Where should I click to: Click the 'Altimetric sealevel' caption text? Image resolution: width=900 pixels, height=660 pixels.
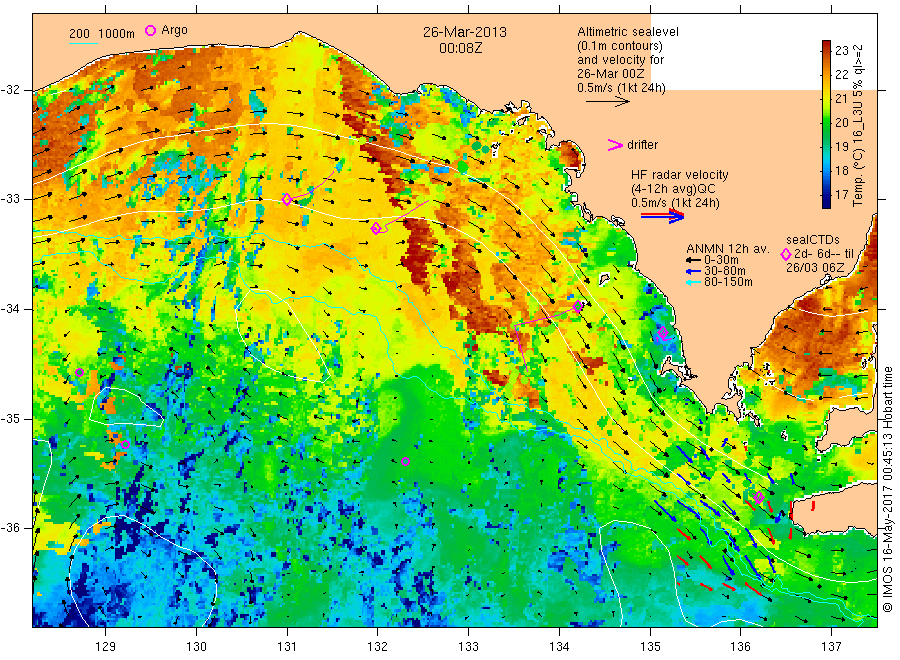628,32
